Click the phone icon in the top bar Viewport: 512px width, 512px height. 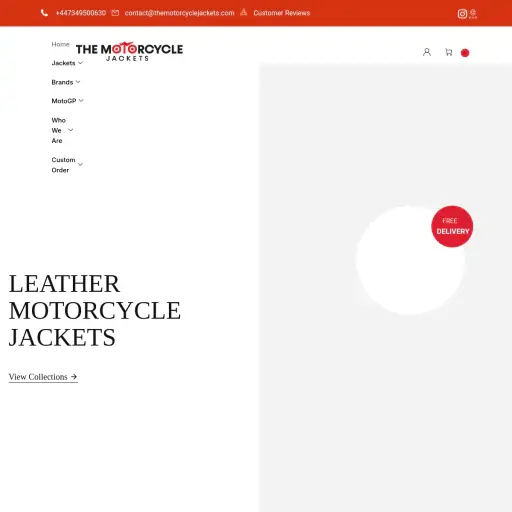pos(44,13)
